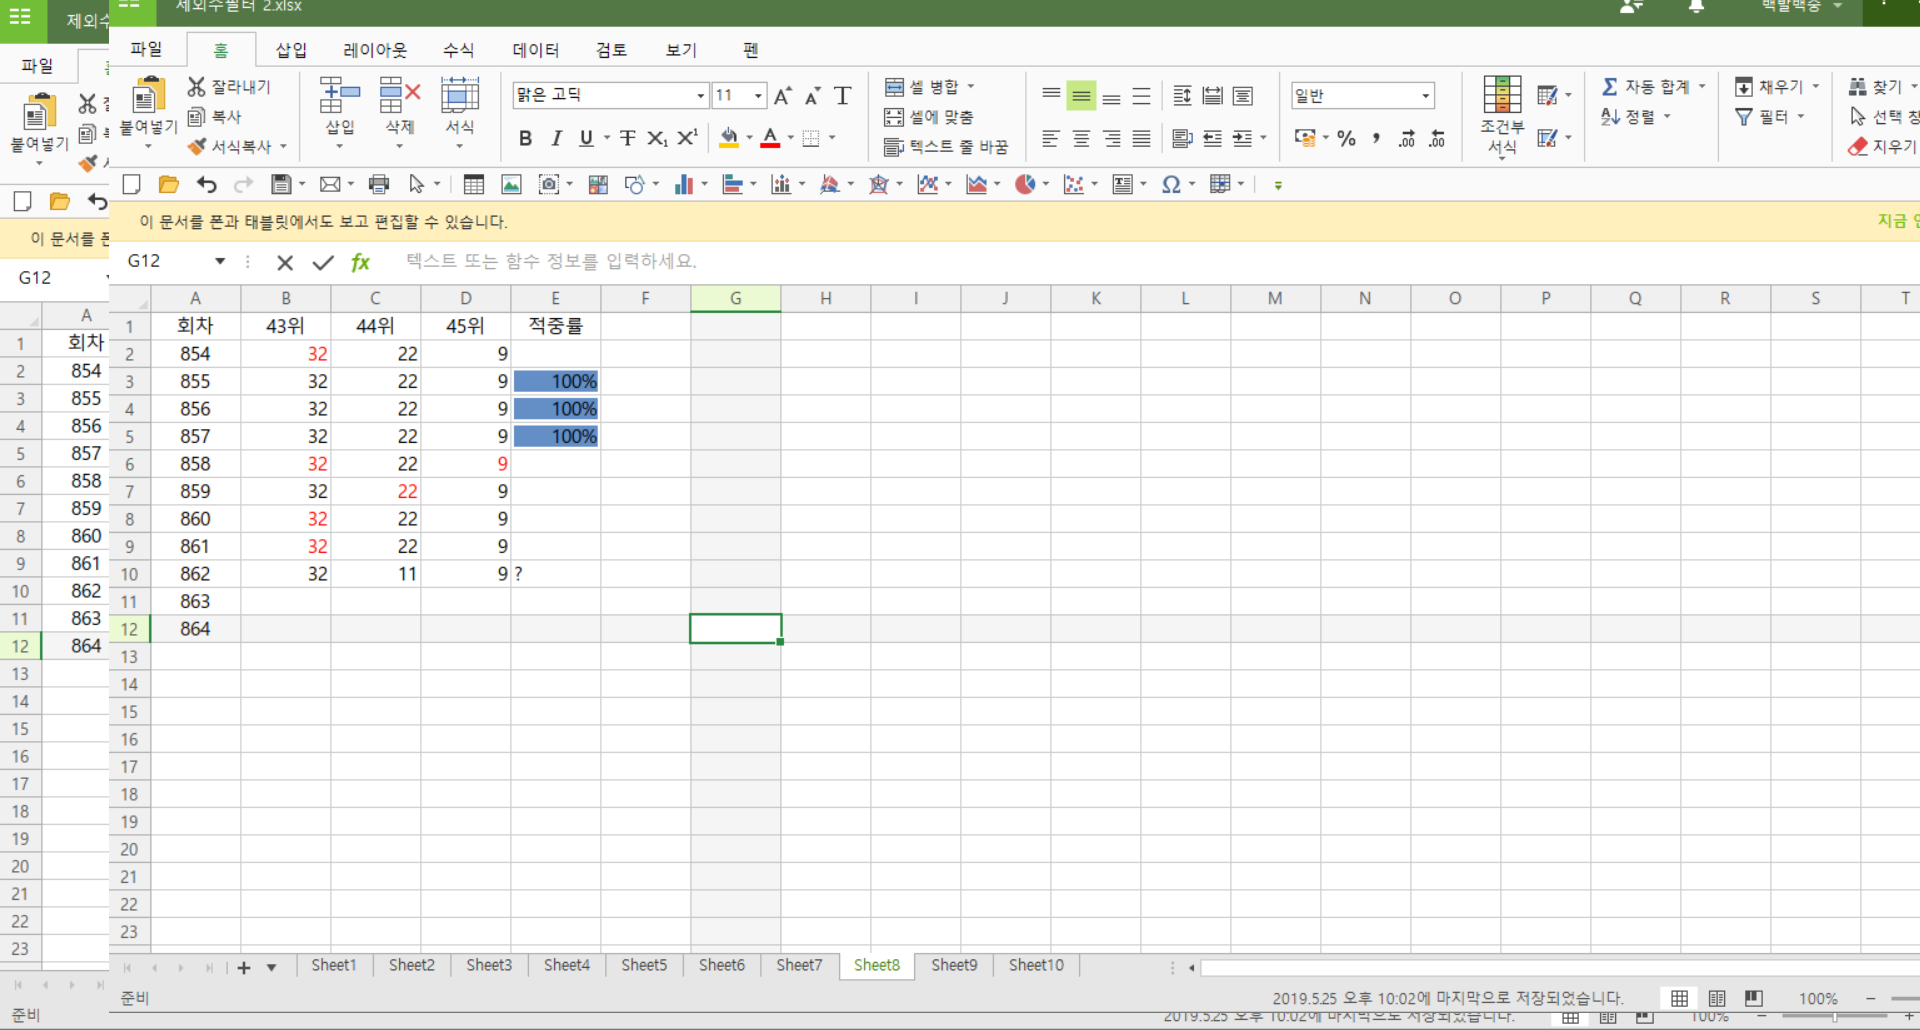Switch to the Sheet9 tab
The height and width of the screenshot is (1030, 1920).
[953, 965]
